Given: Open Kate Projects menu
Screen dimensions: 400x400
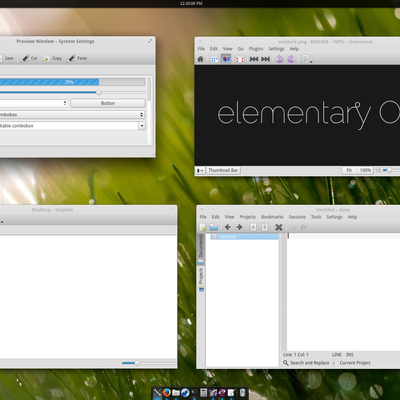Looking at the screenshot, I should [248, 217].
